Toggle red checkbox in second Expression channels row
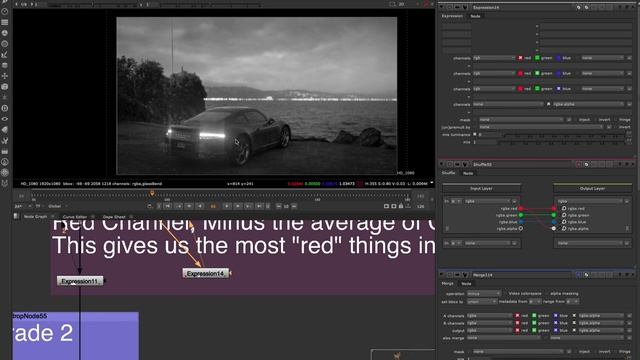 [520, 73]
